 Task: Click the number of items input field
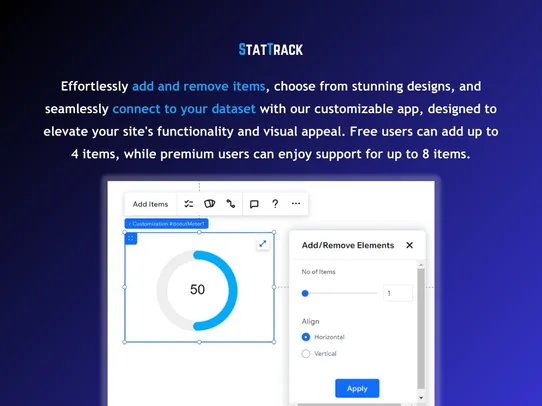[x=398, y=293]
